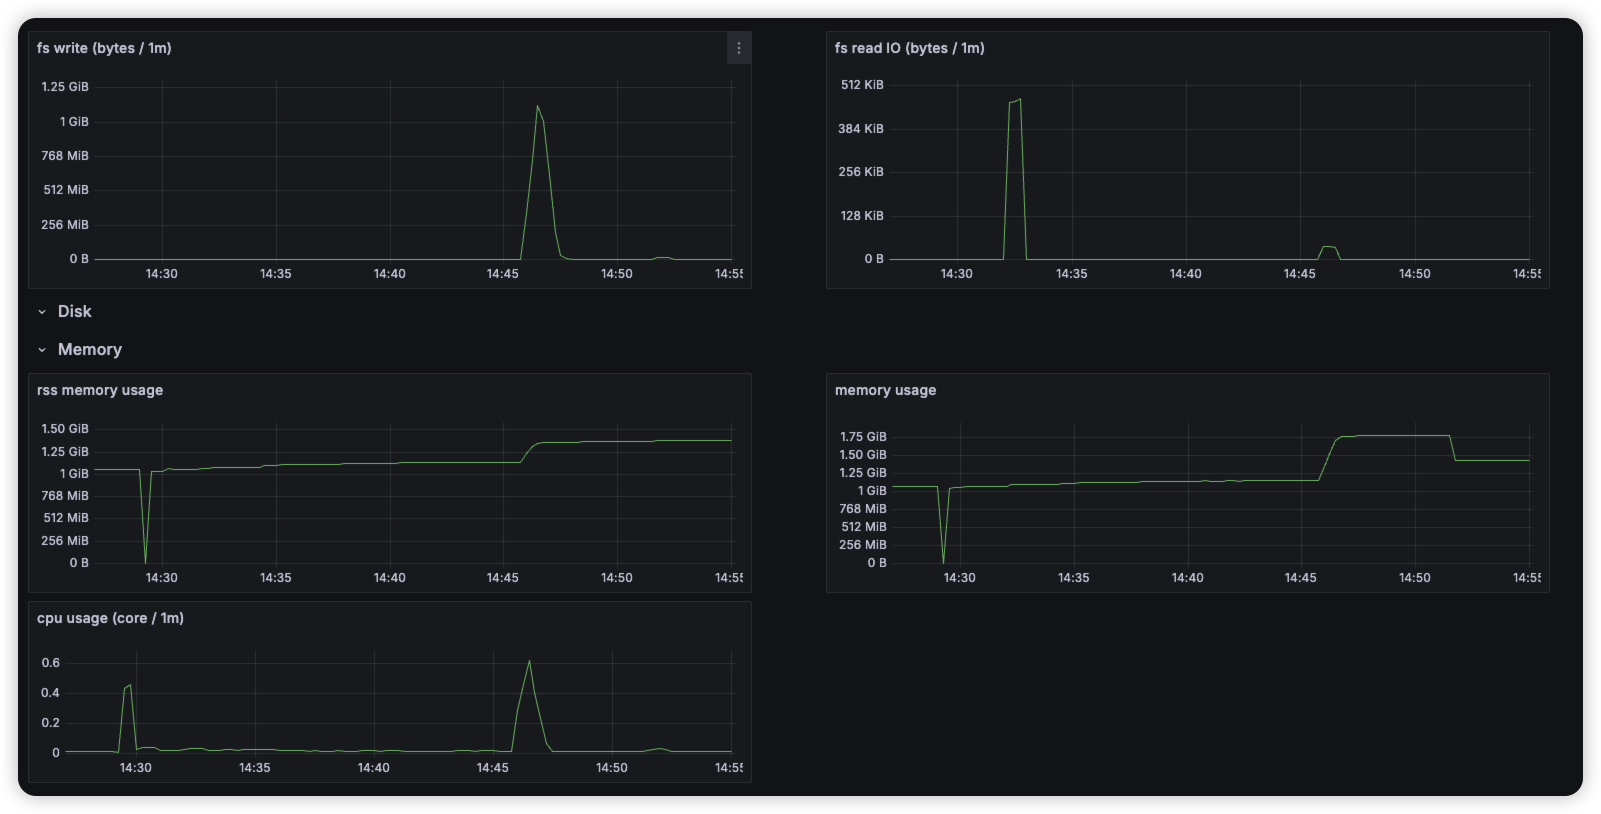Click the small fs write bump after 14:50
This screenshot has height=814, width=1601.
click(x=662, y=258)
